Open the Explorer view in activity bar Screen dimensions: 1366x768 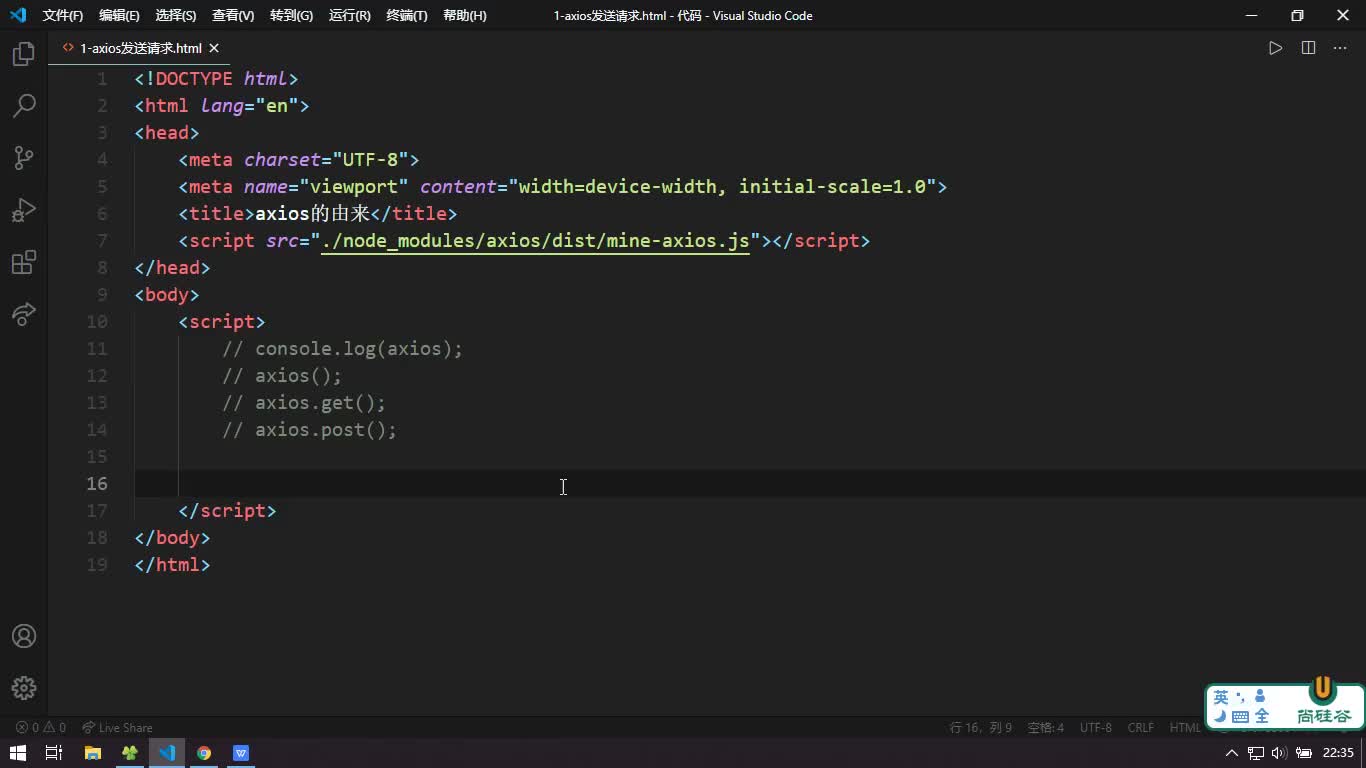24,54
